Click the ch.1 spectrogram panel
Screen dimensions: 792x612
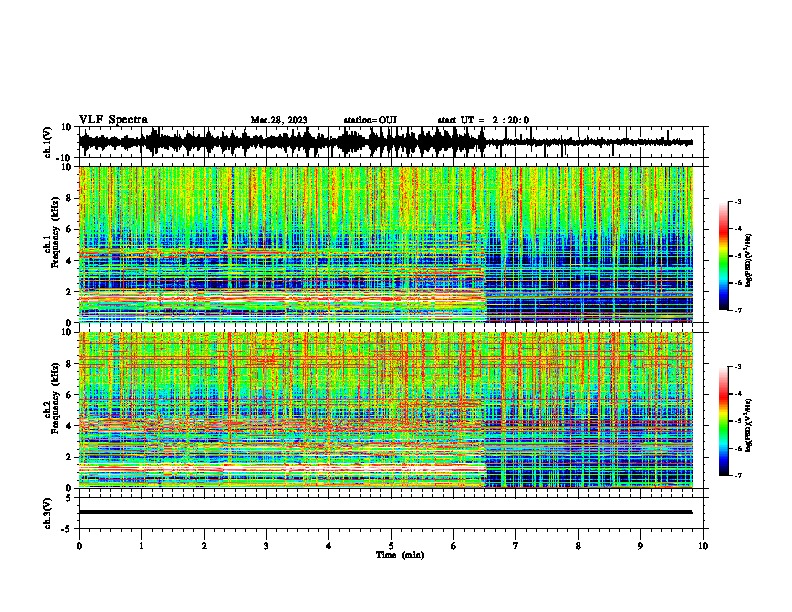pyautogui.click(x=385, y=244)
